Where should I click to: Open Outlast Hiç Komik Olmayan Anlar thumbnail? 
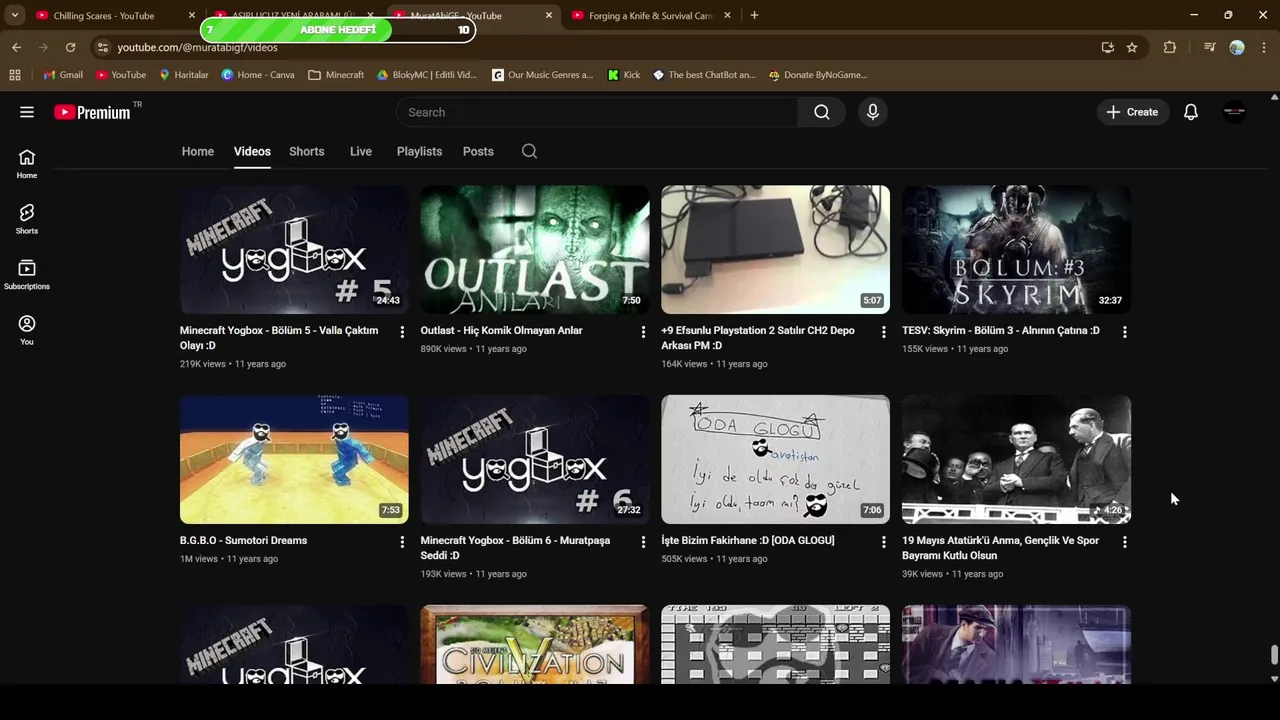click(535, 249)
